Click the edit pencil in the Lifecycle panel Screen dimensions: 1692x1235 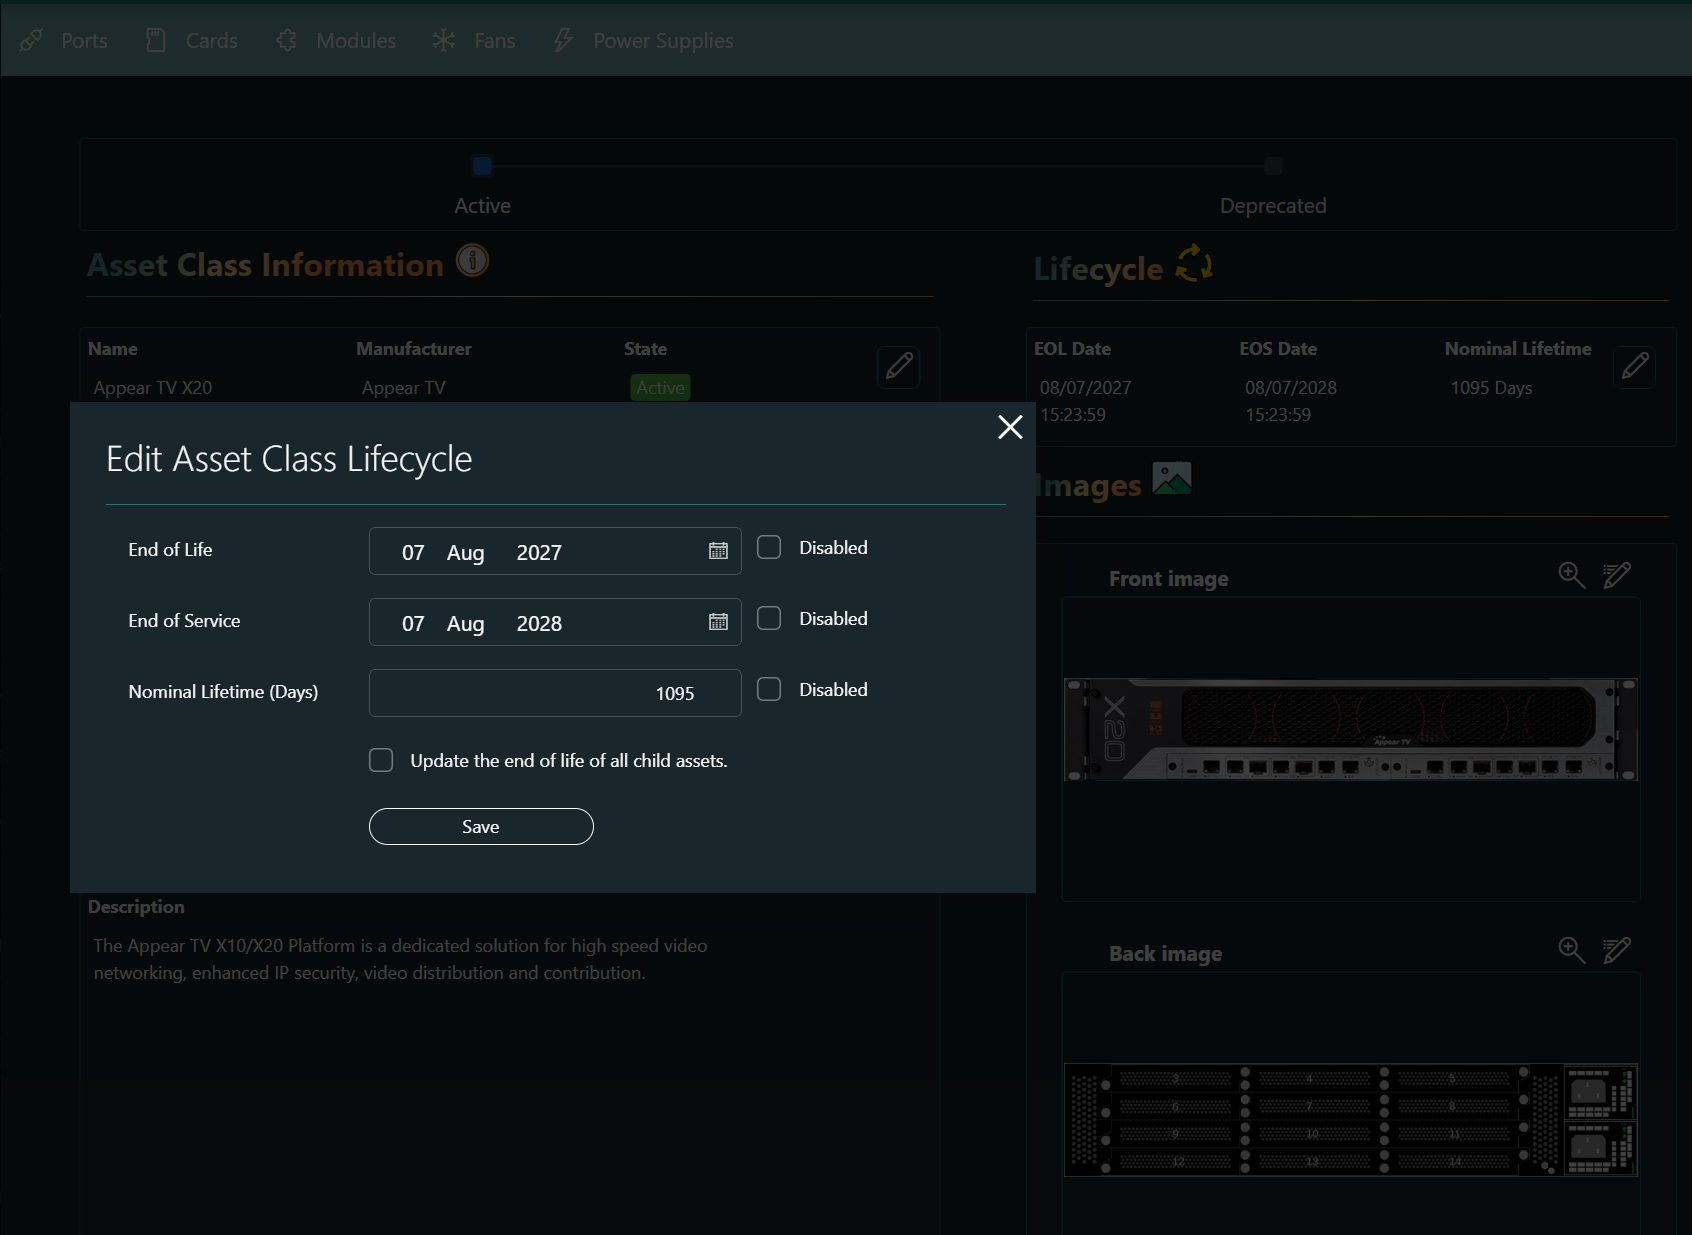click(1634, 367)
